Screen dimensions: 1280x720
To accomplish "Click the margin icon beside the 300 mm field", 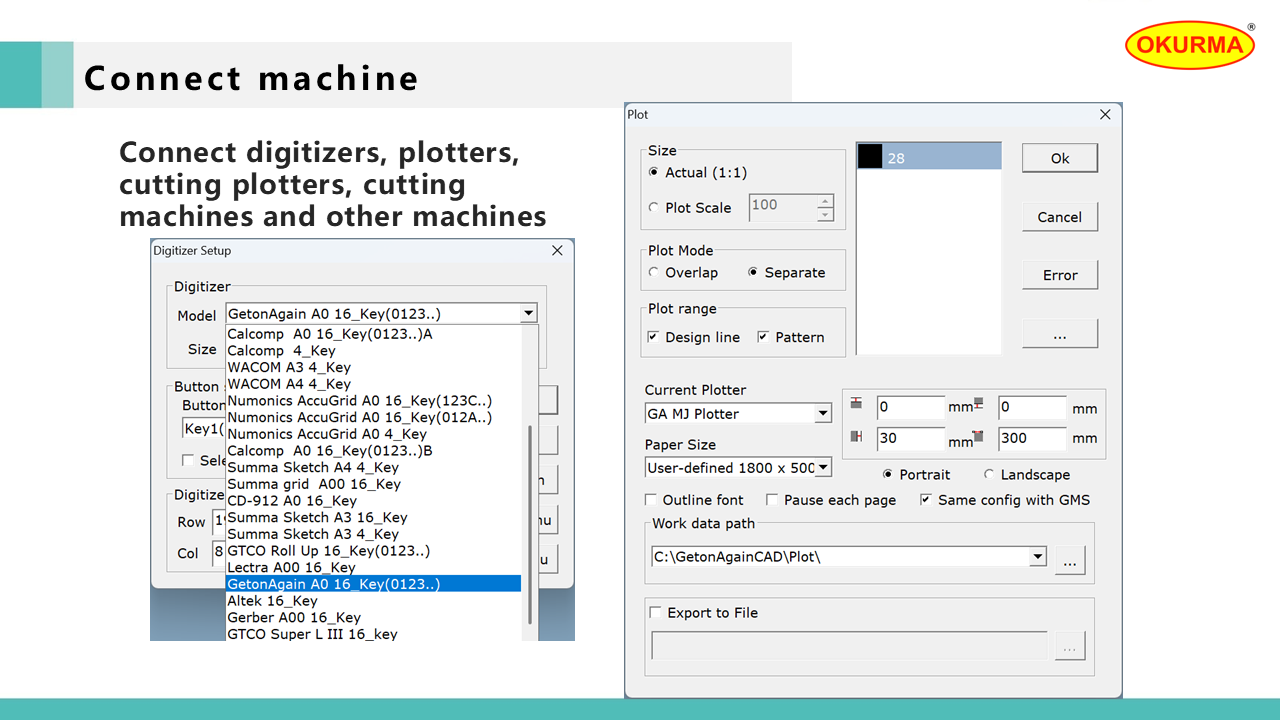I will click(x=977, y=437).
